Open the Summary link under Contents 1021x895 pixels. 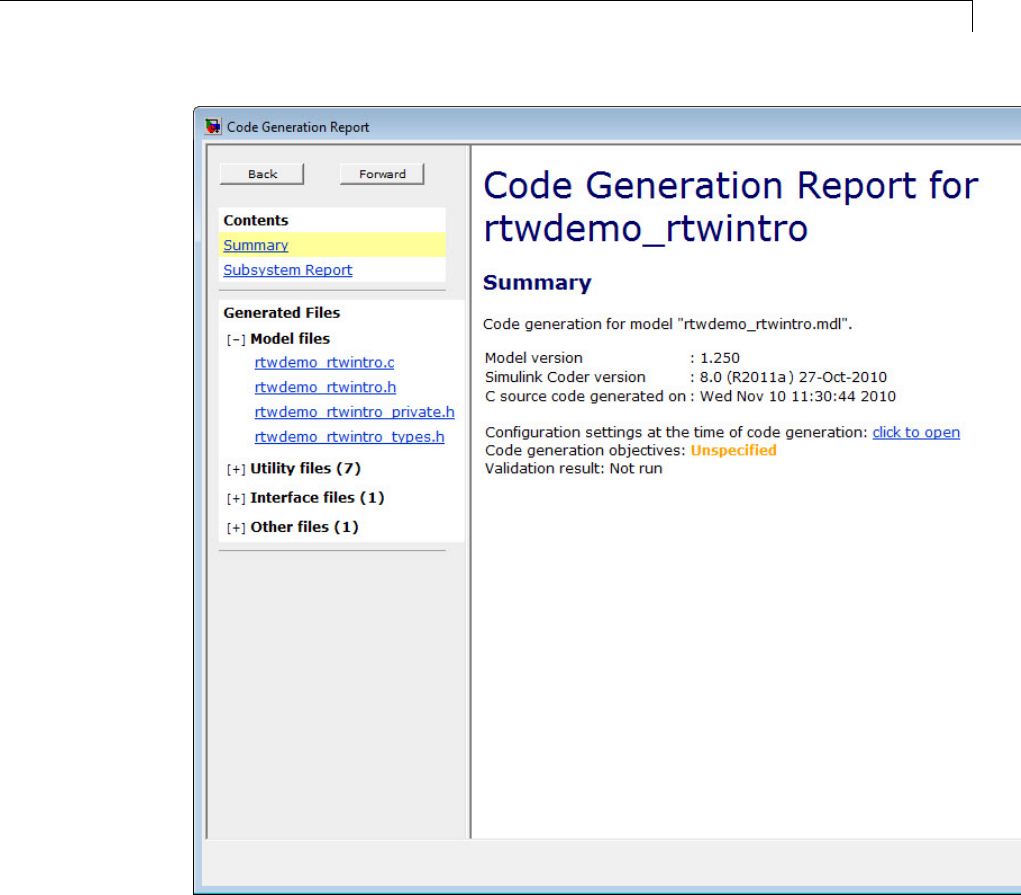pyautogui.click(x=256, y=245)
